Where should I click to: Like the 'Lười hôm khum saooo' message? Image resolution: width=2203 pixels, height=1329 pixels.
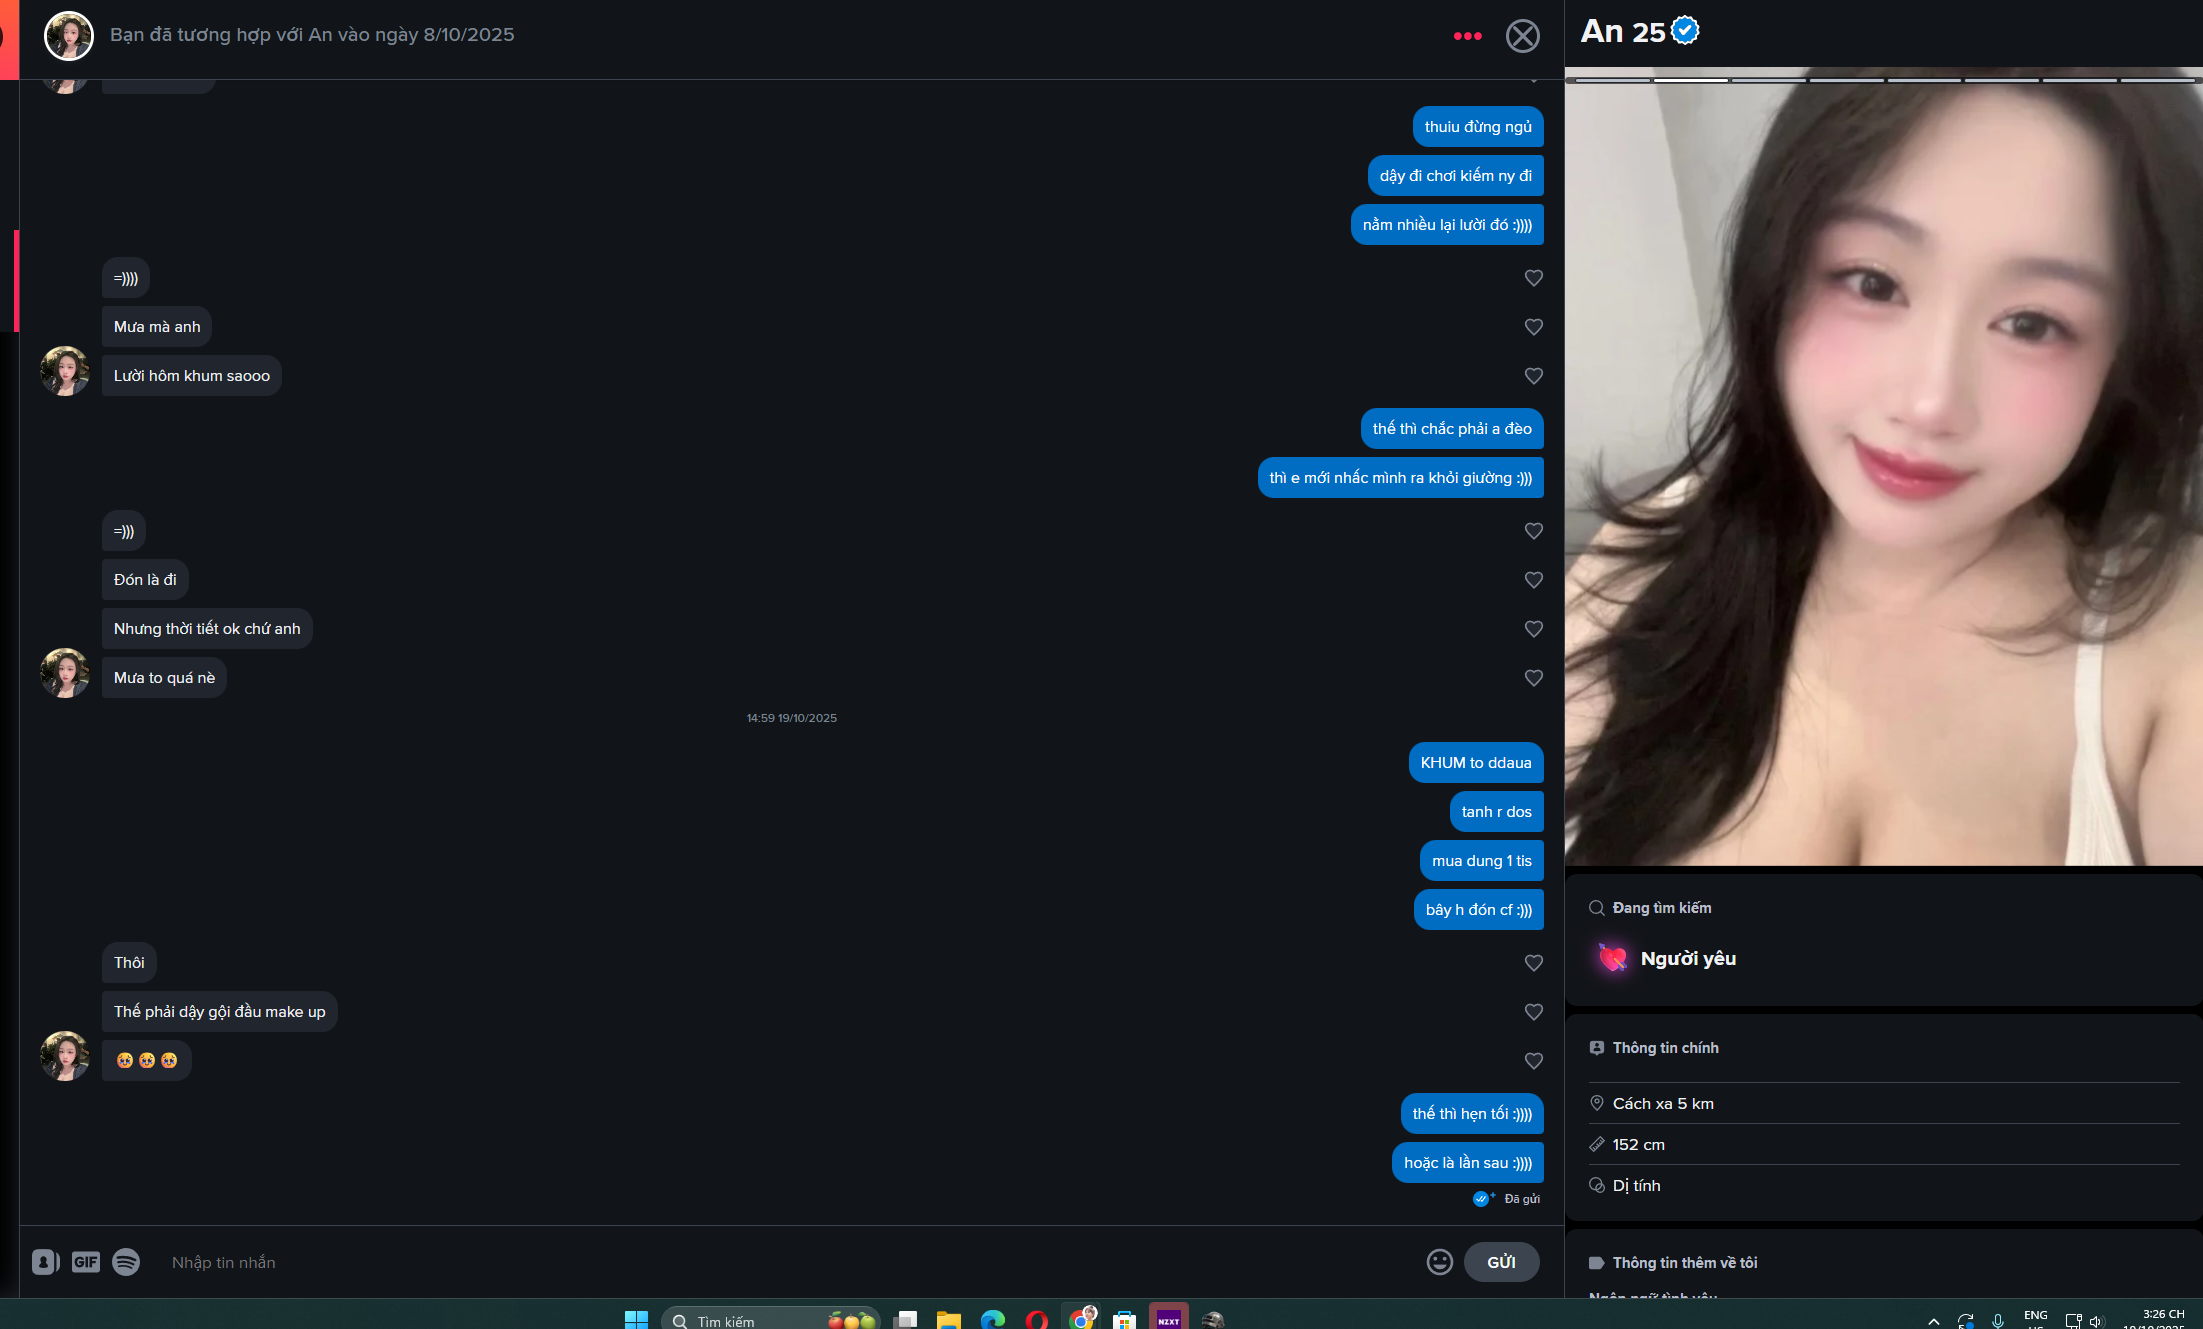click(x=1533, y=376)
